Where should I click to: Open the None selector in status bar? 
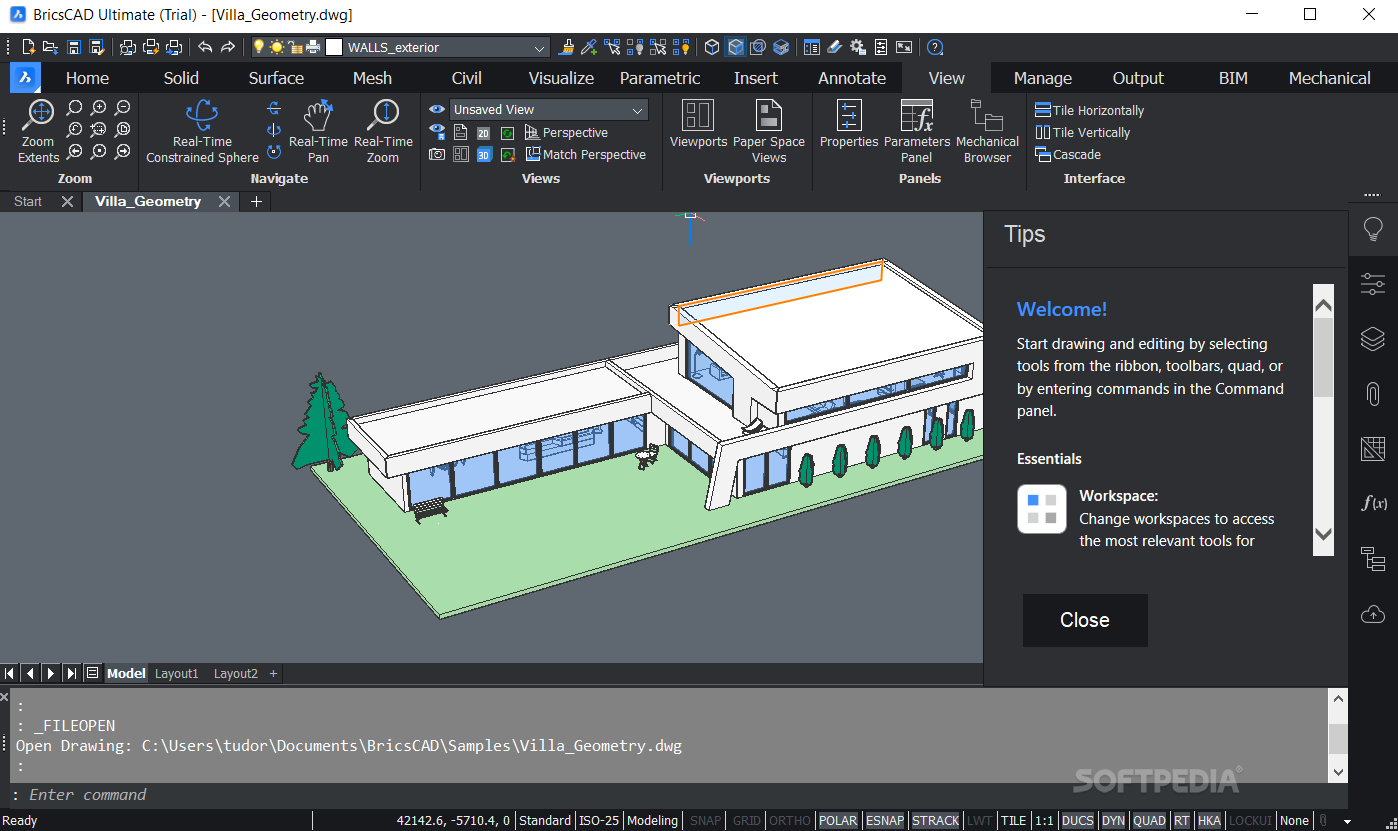coord(1294,820)
